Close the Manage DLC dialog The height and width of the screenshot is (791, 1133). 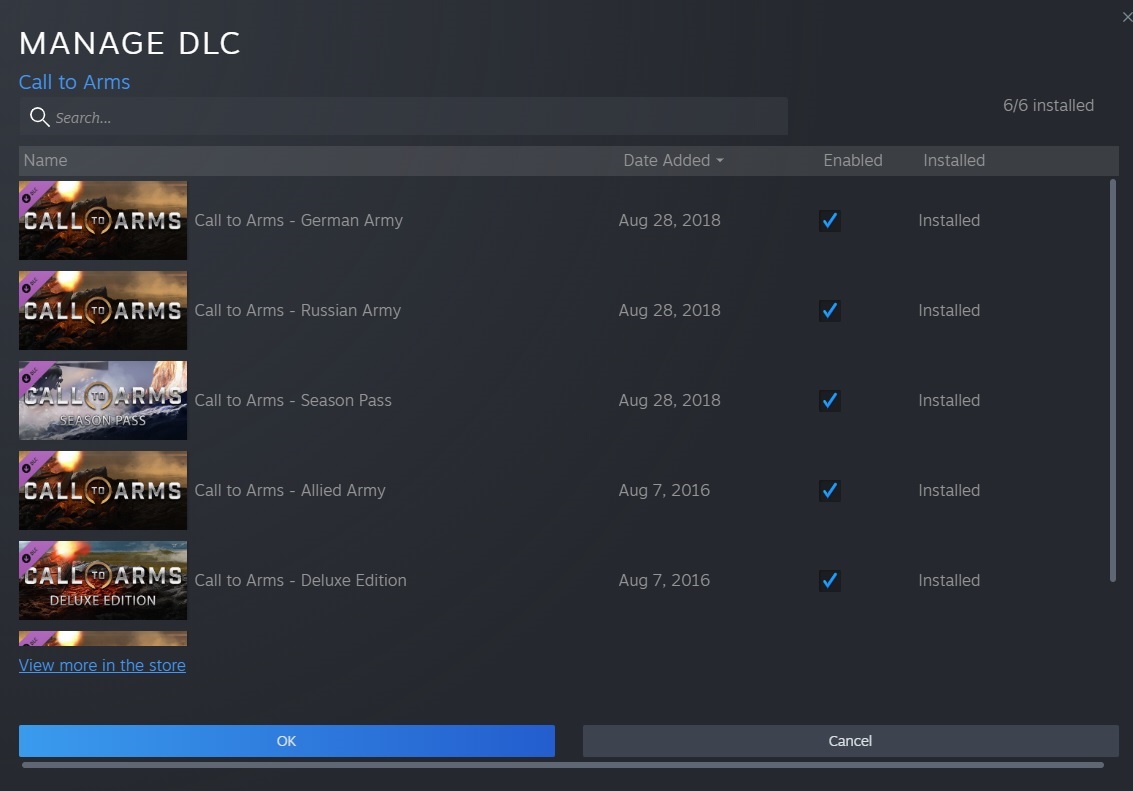pos(1126,17)
